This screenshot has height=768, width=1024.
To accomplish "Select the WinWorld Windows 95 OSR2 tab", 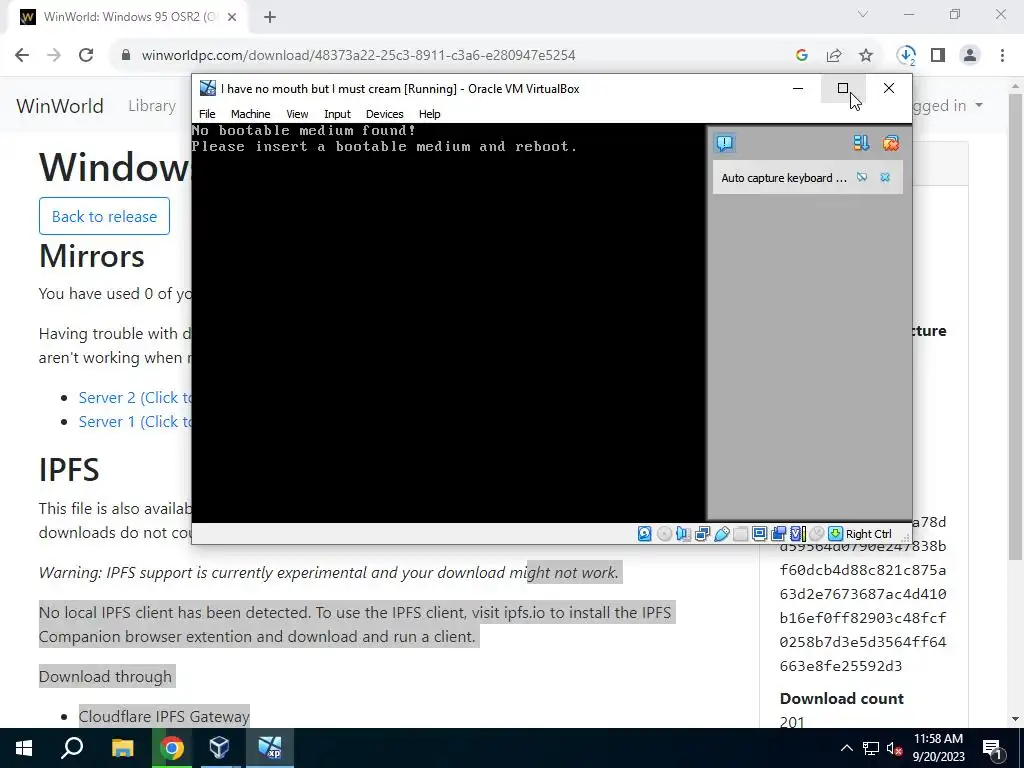I will [128, 17].
